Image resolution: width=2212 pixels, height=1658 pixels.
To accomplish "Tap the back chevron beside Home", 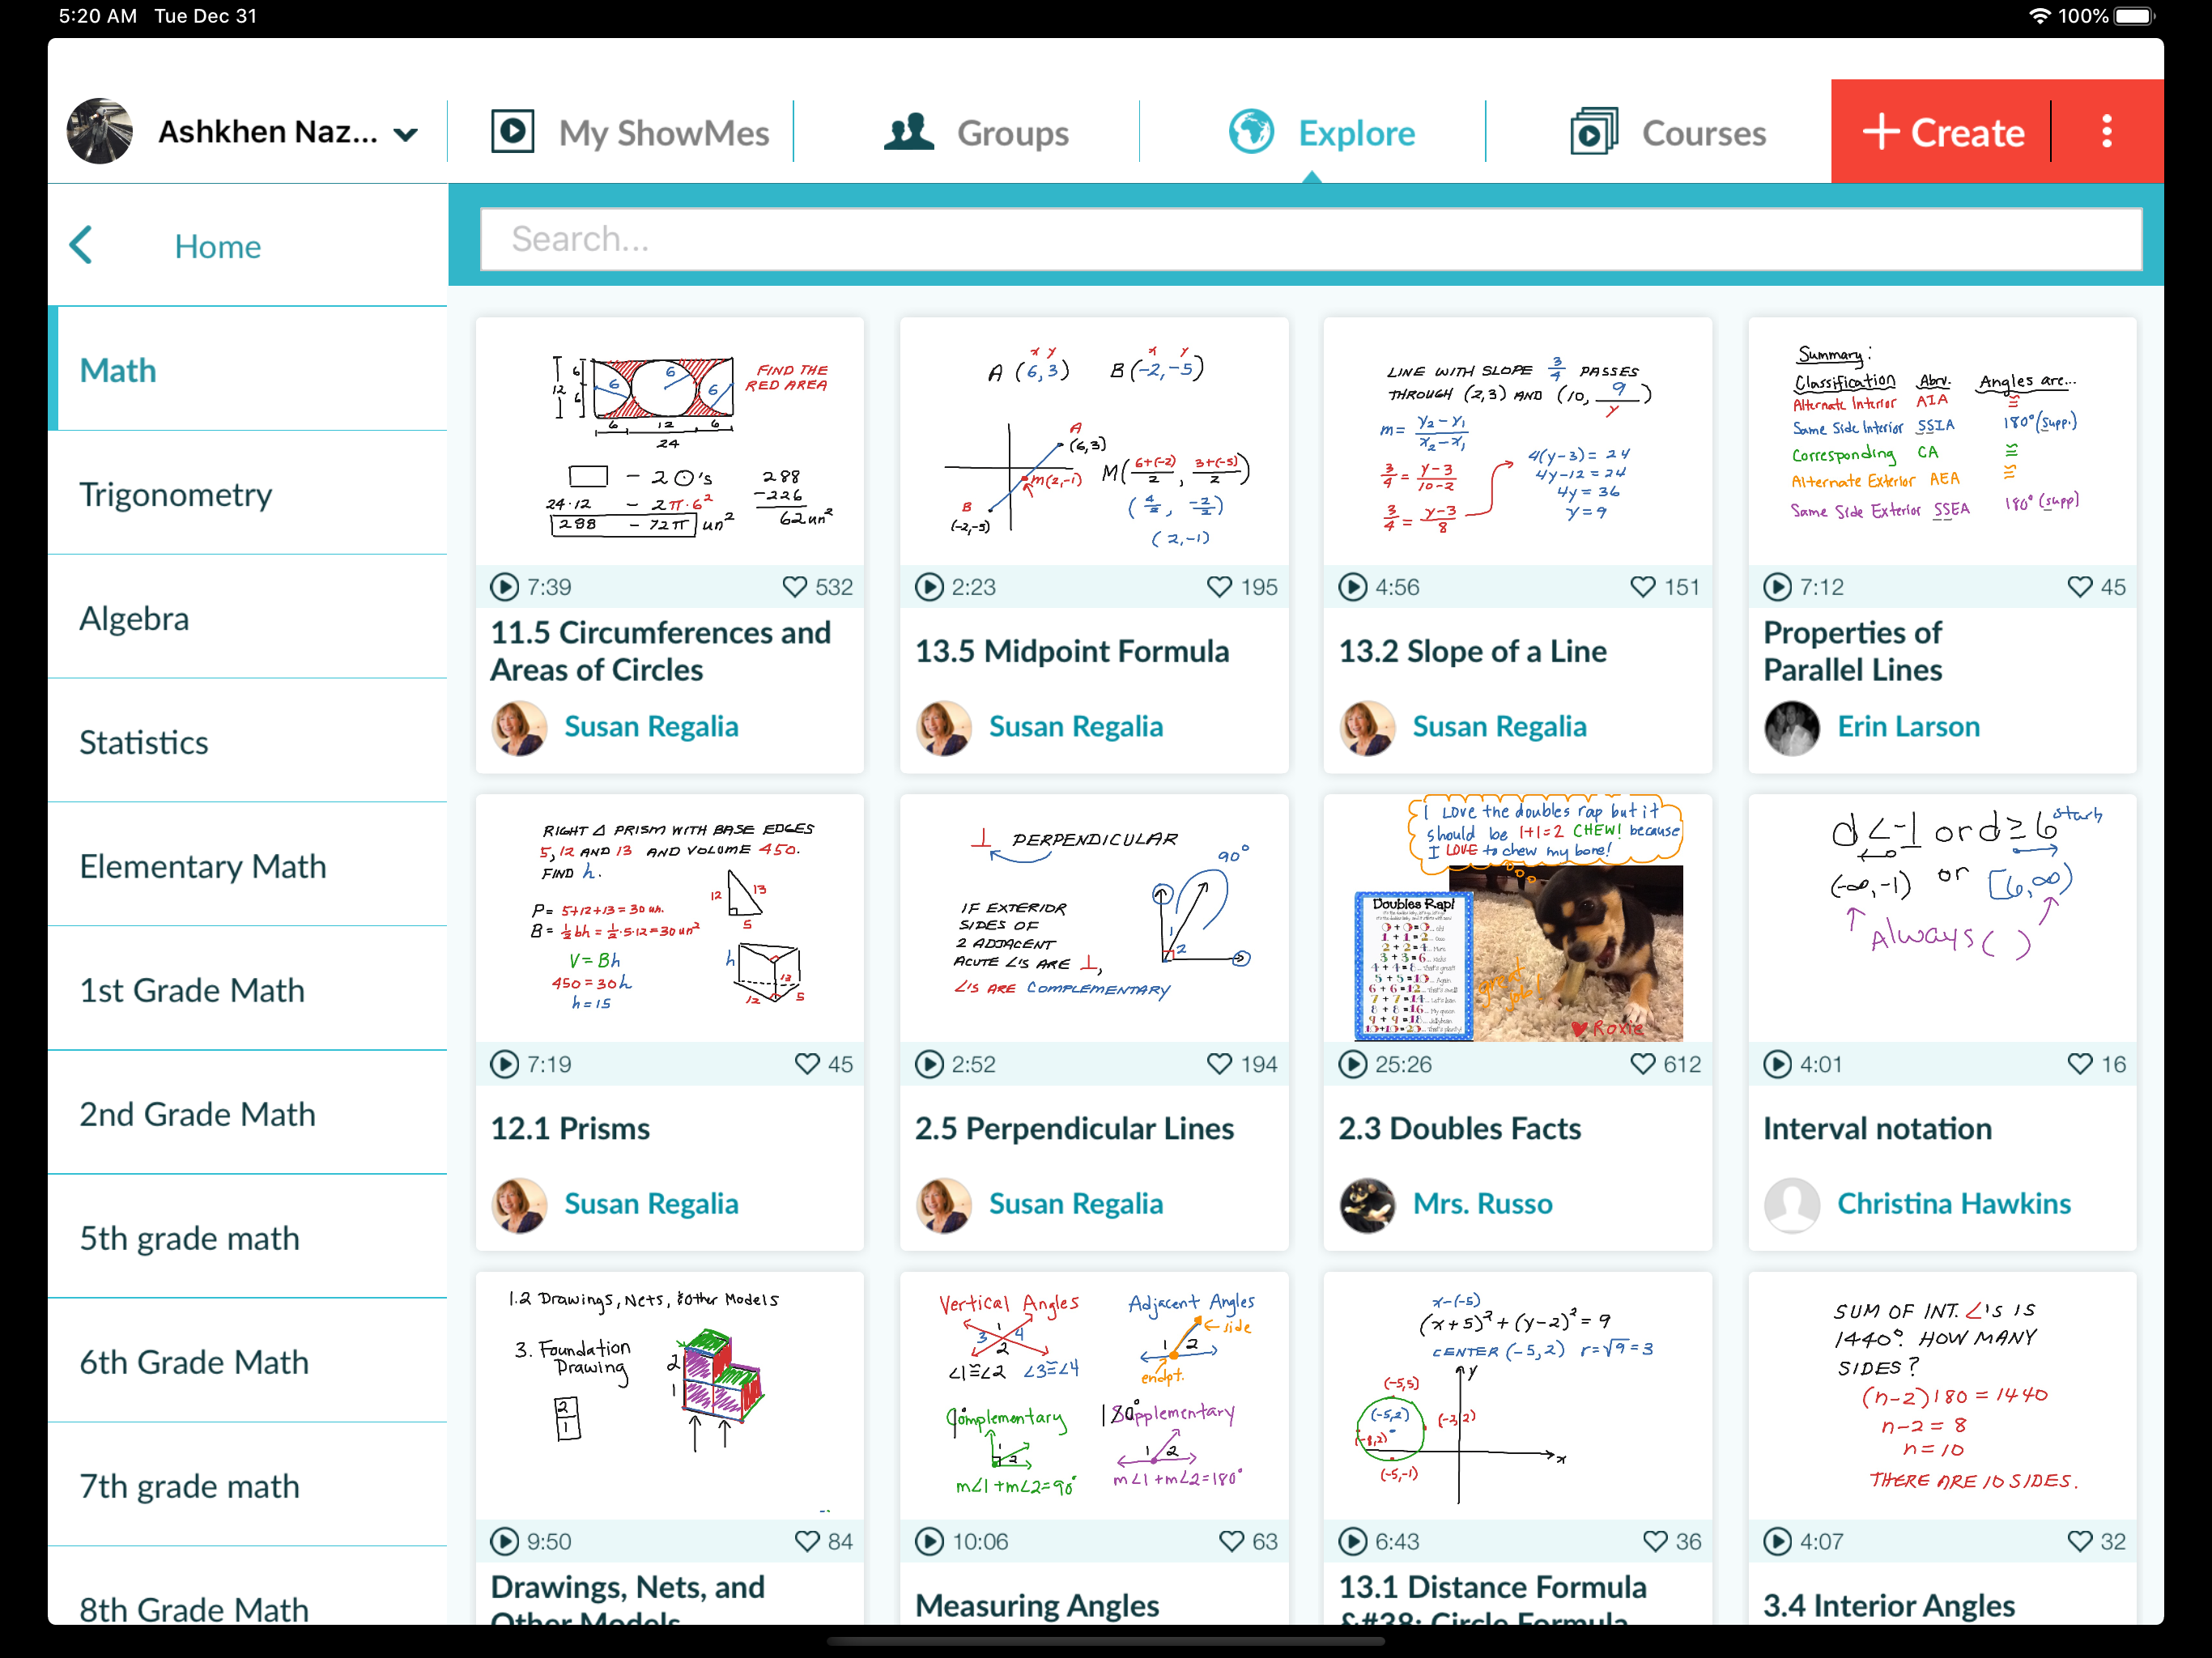I will (82, 245).
